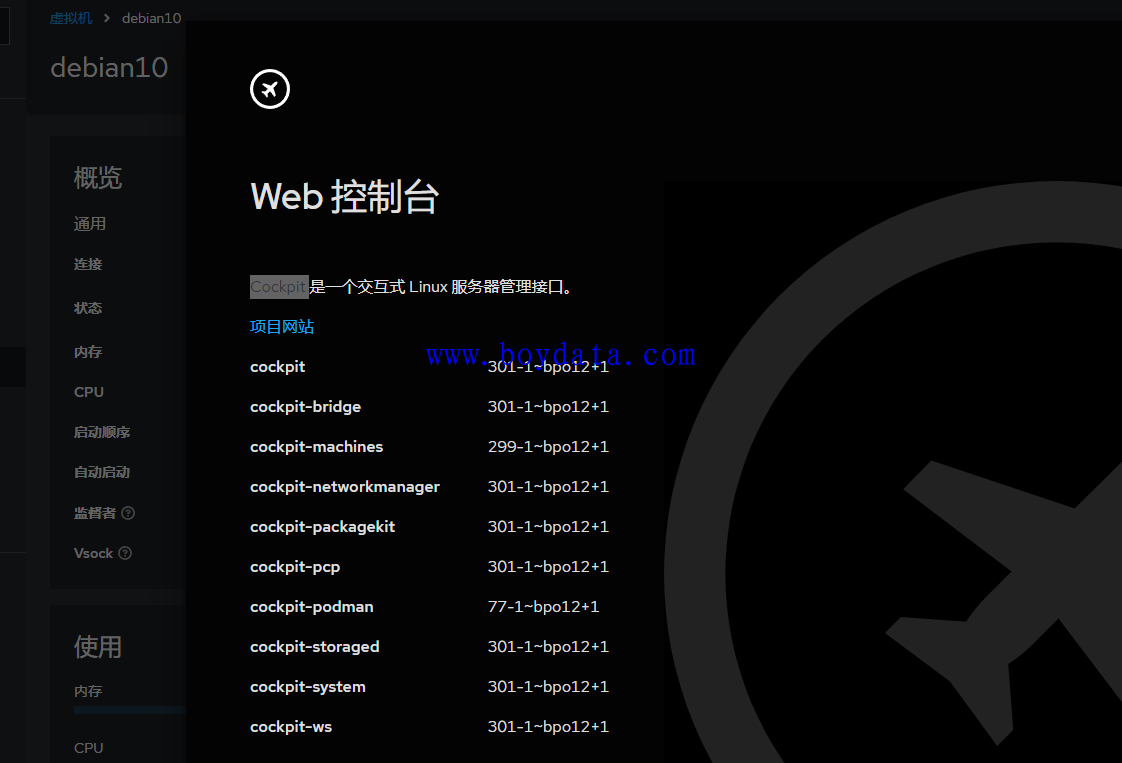Click the cockpit-packagekit package name
Viewport: 1122px width, 763px height.
(x=323, y=527)
